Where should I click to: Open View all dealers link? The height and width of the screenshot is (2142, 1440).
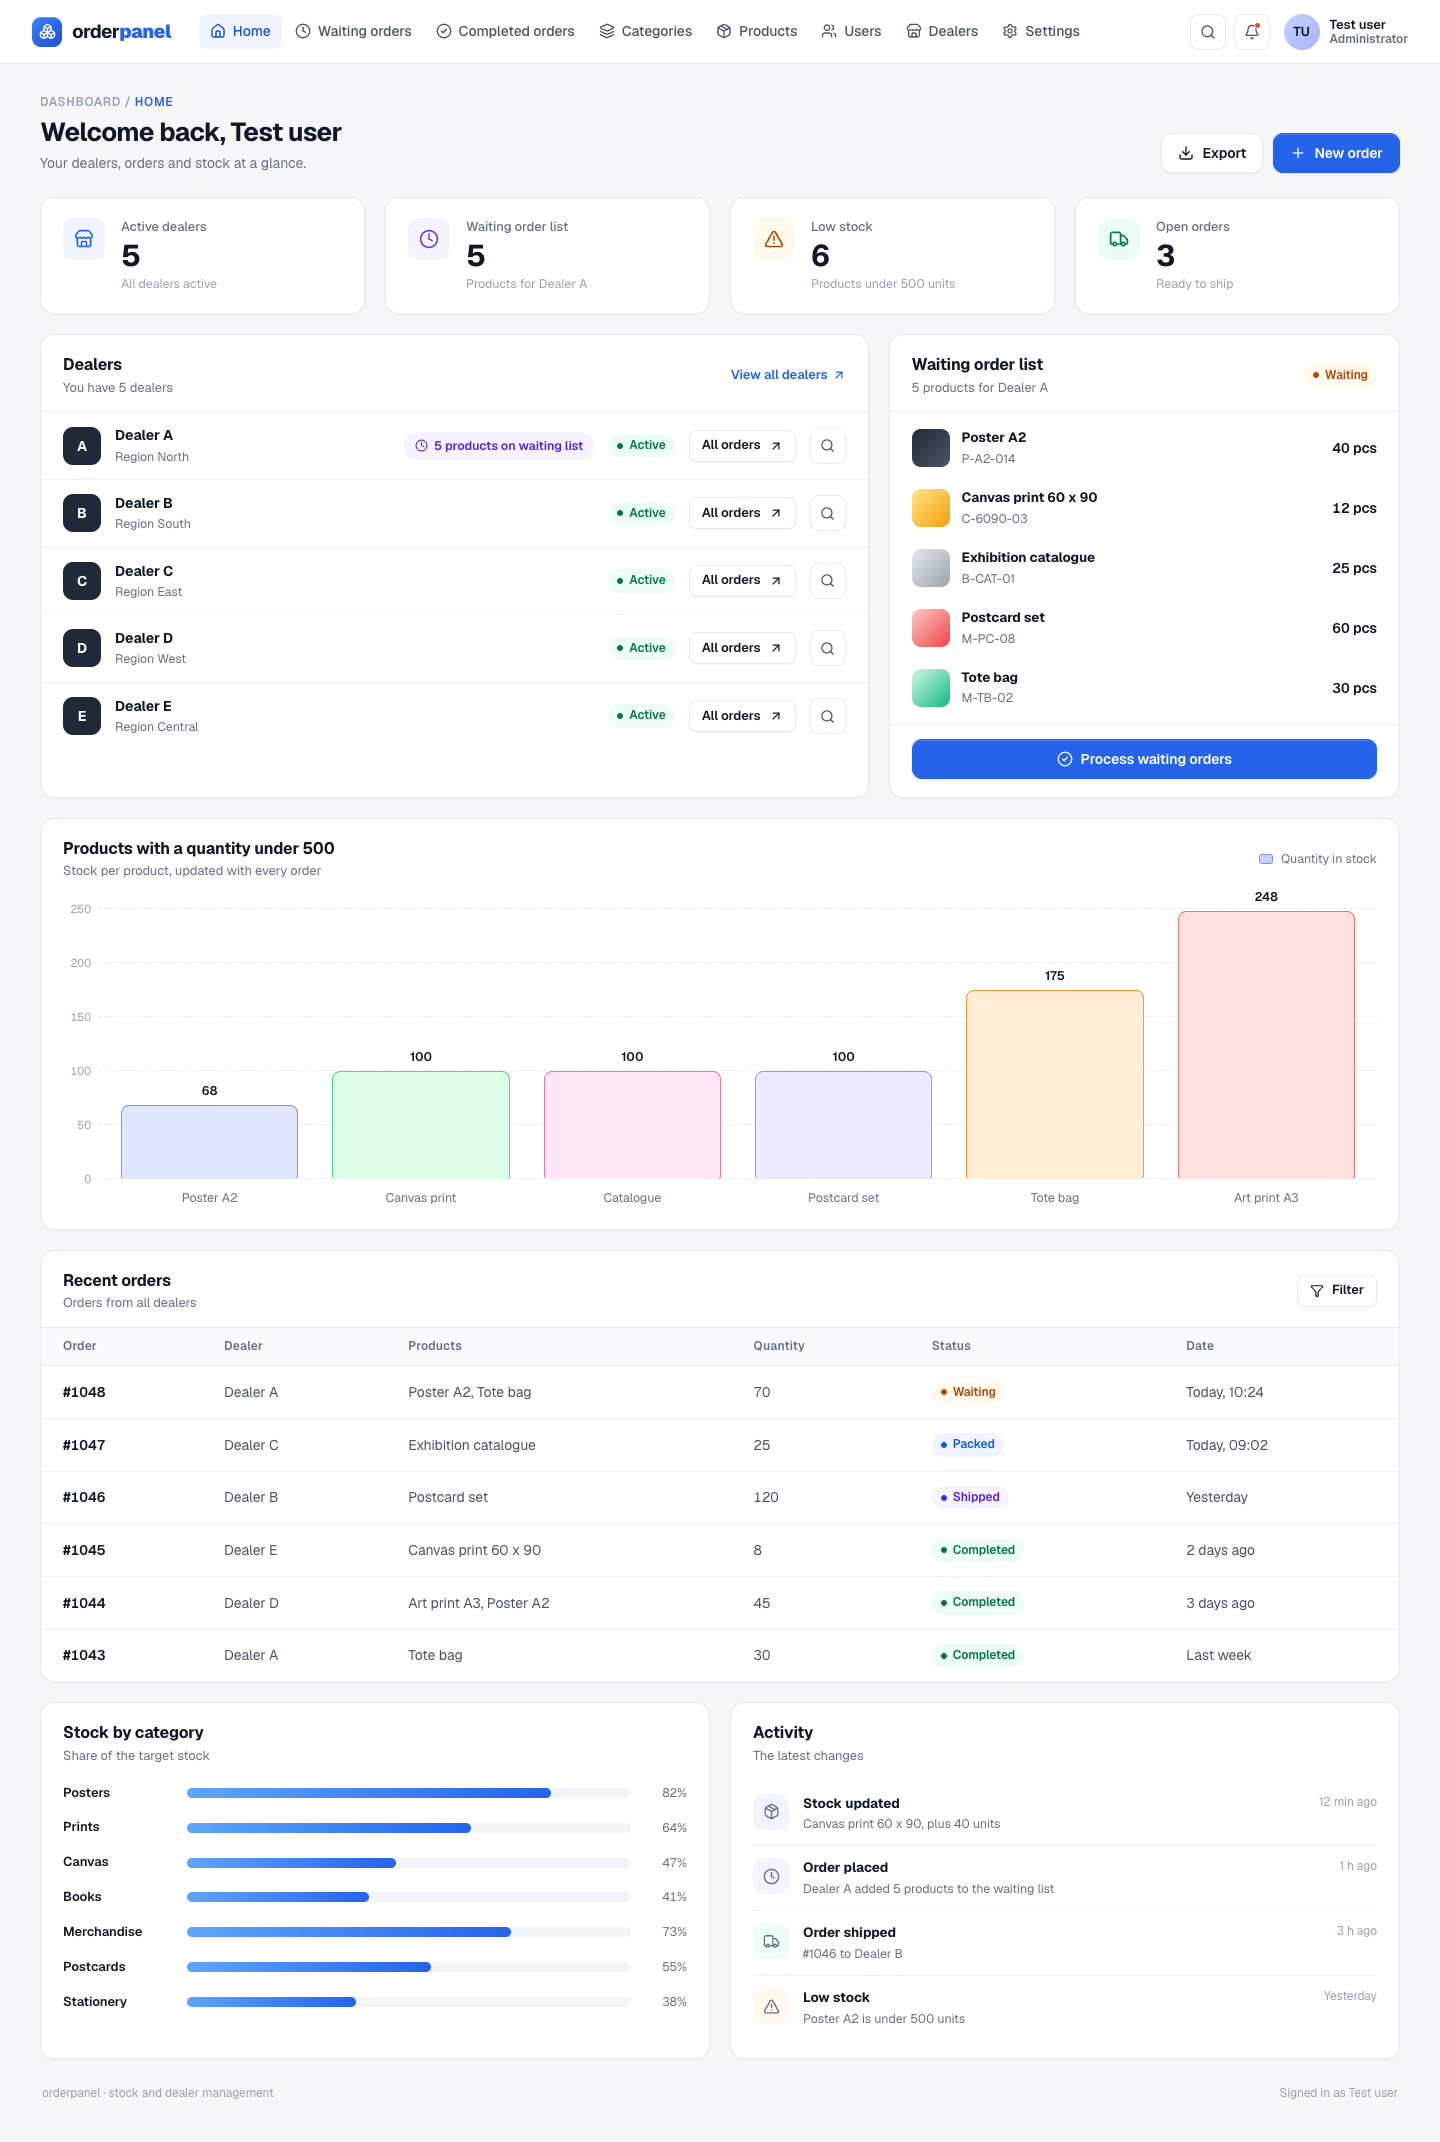[x=788, y=375]
